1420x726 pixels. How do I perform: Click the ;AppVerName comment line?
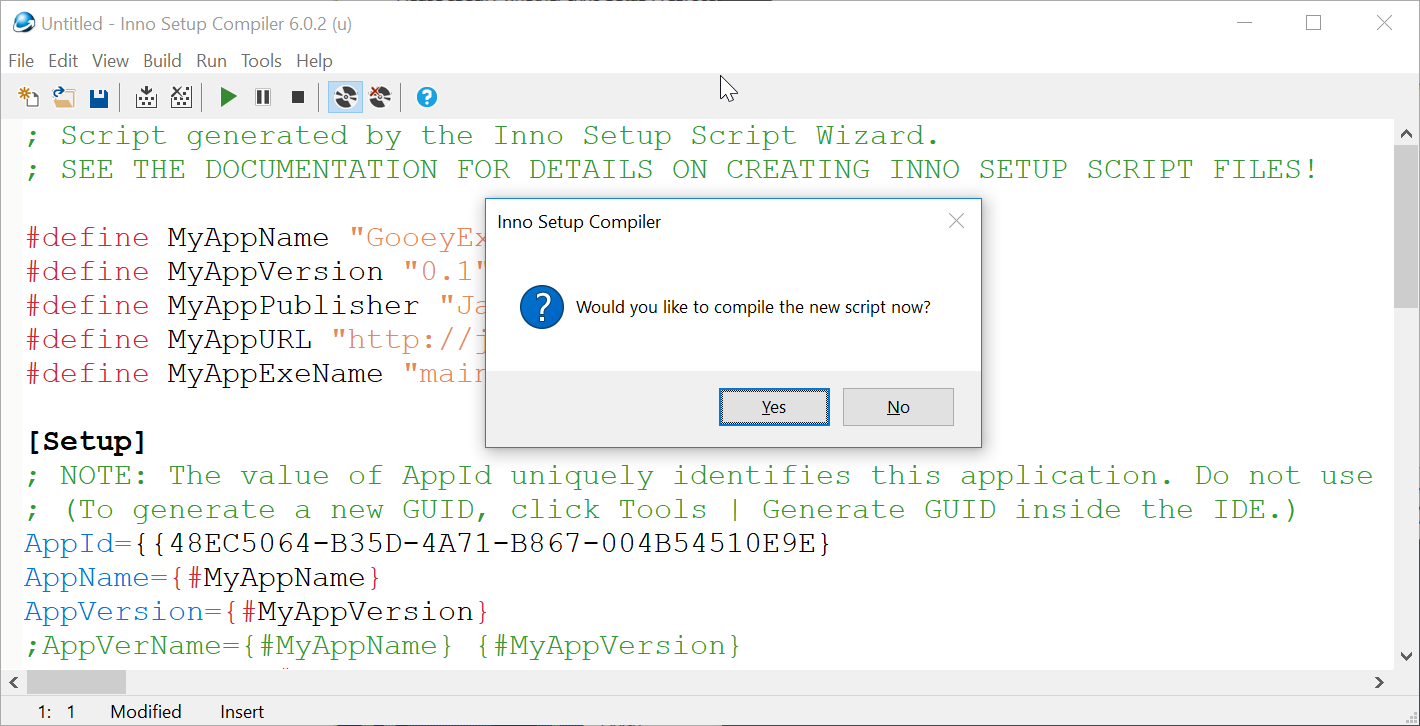click(x=383, y=646)
